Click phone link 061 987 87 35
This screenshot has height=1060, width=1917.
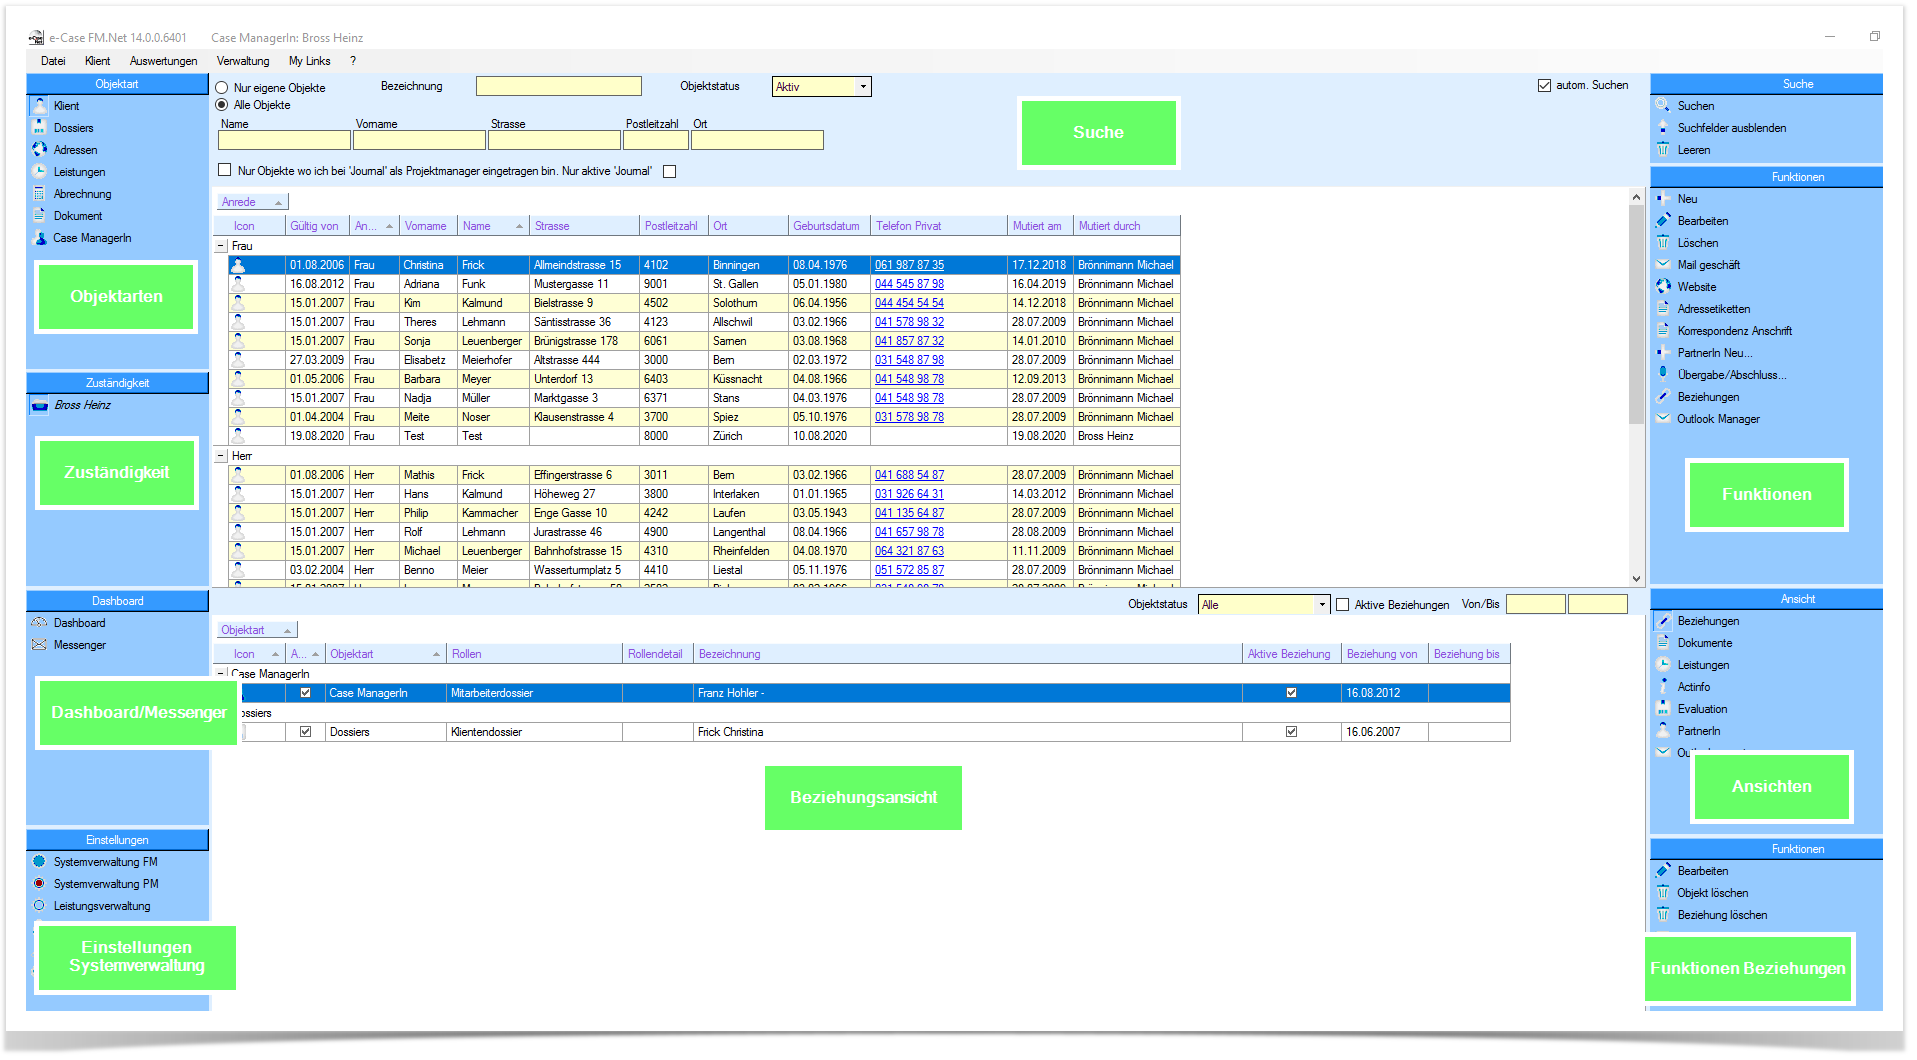coord(909,265)
